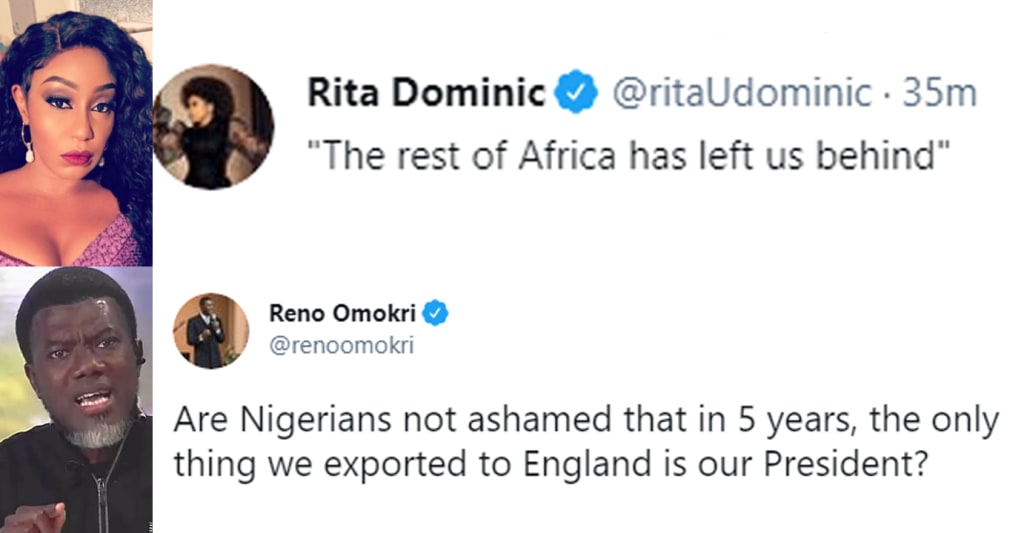Open Rita Dominic's round profile avatar

point(213,127)
